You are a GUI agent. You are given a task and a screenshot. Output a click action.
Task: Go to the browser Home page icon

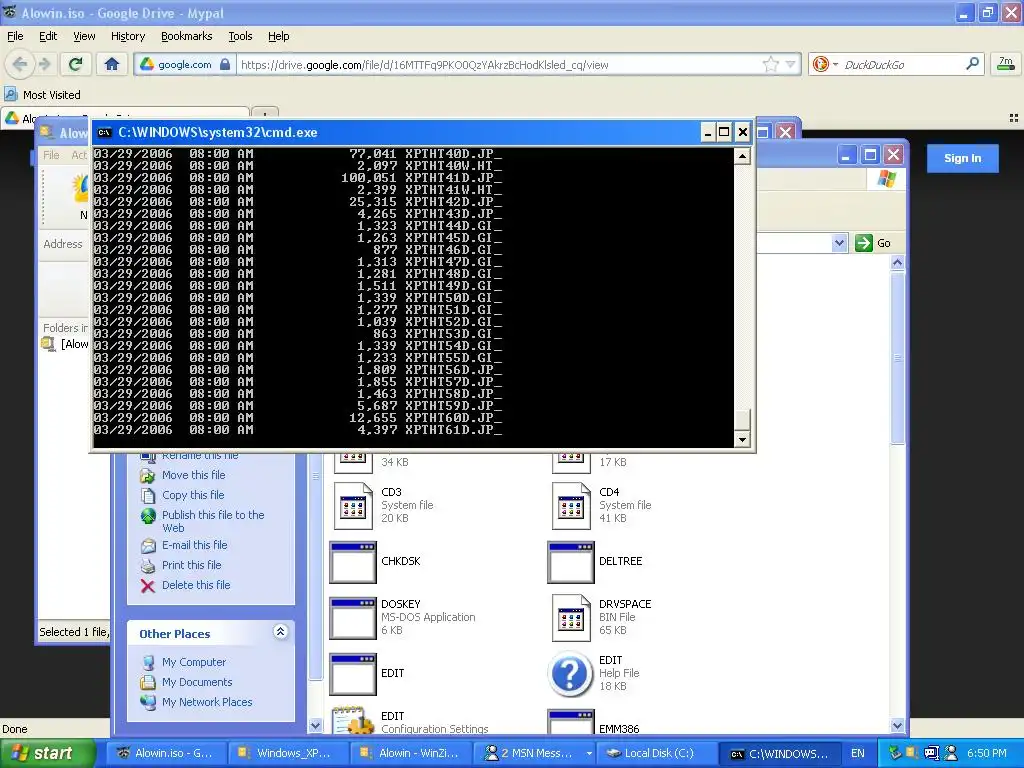click(112, 64)
